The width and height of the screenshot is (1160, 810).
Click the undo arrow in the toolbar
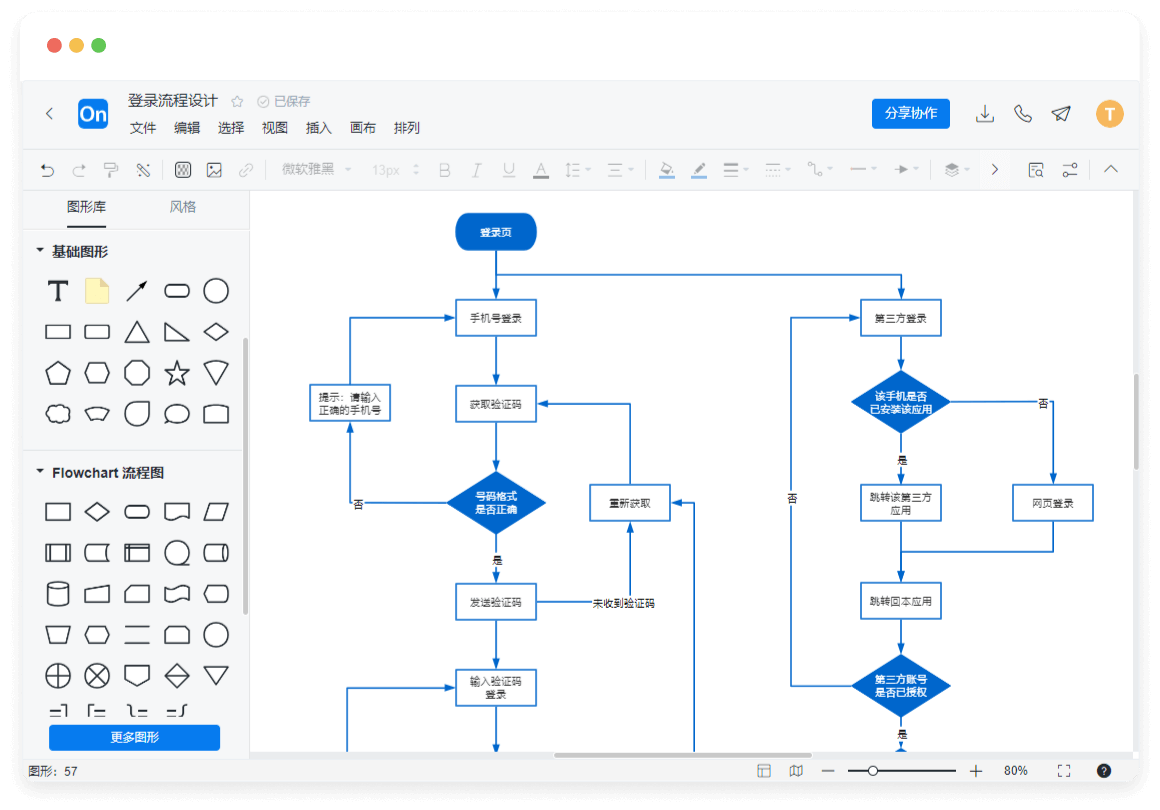pyautogui.click(x=47, y=170)
